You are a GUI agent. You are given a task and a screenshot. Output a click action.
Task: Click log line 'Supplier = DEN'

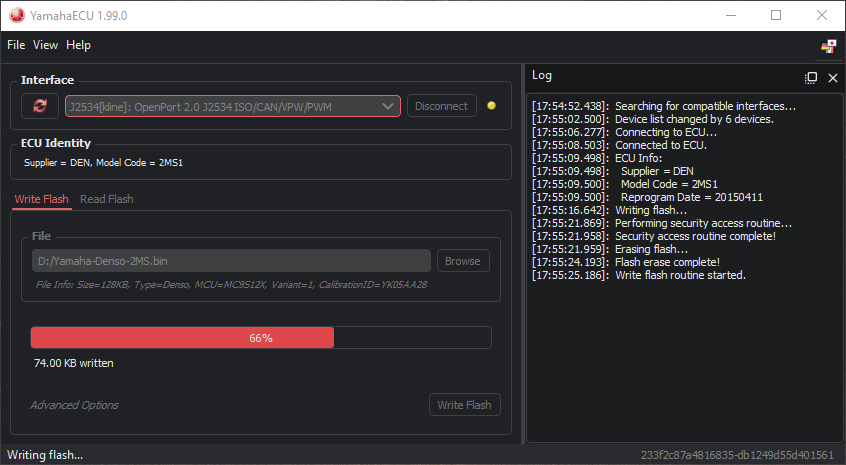[612, 171]
